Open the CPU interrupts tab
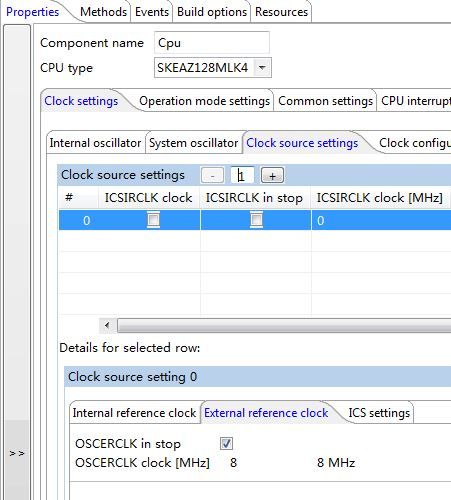Viewport: 451px width, 500px height. click(x=415, y=101)
